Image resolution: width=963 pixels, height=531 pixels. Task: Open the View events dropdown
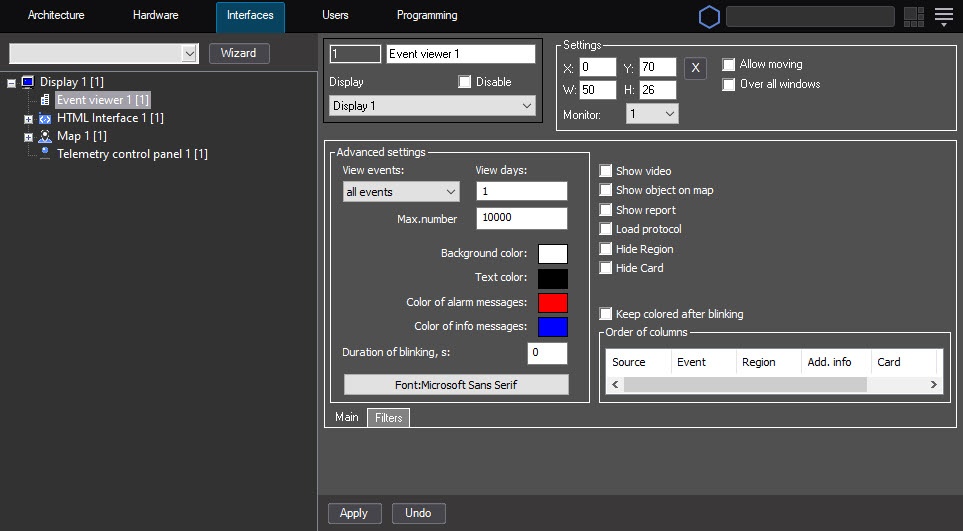pos(400,192)
